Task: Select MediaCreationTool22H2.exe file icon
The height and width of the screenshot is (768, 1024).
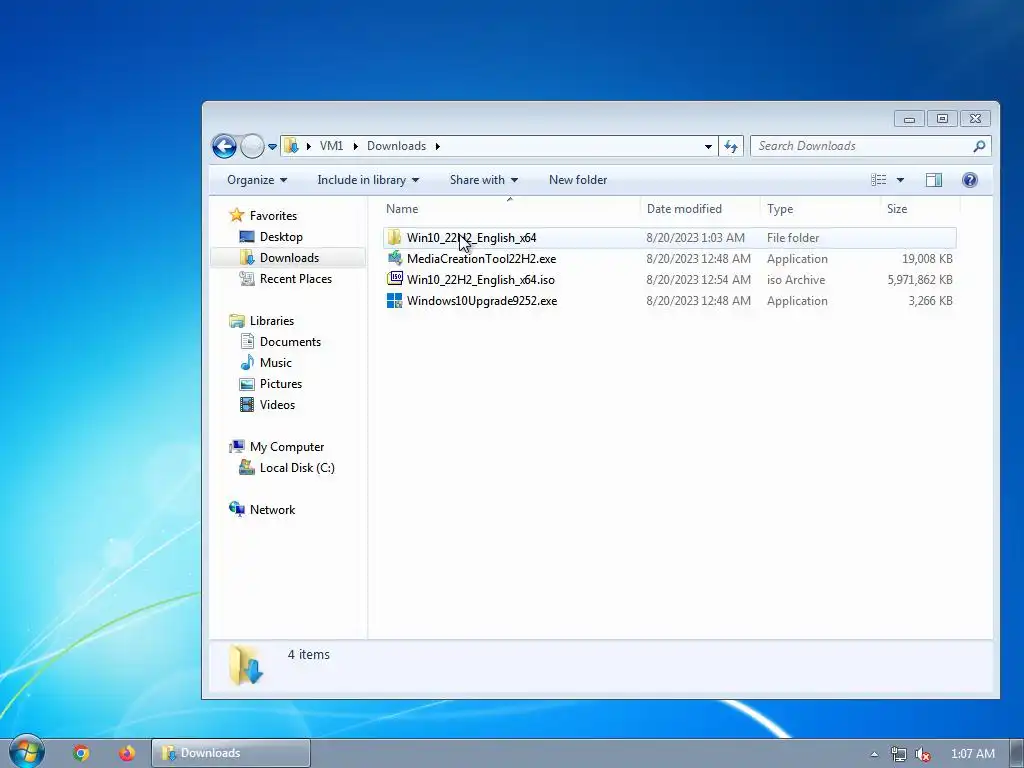Action: click(x=394, y=258)
